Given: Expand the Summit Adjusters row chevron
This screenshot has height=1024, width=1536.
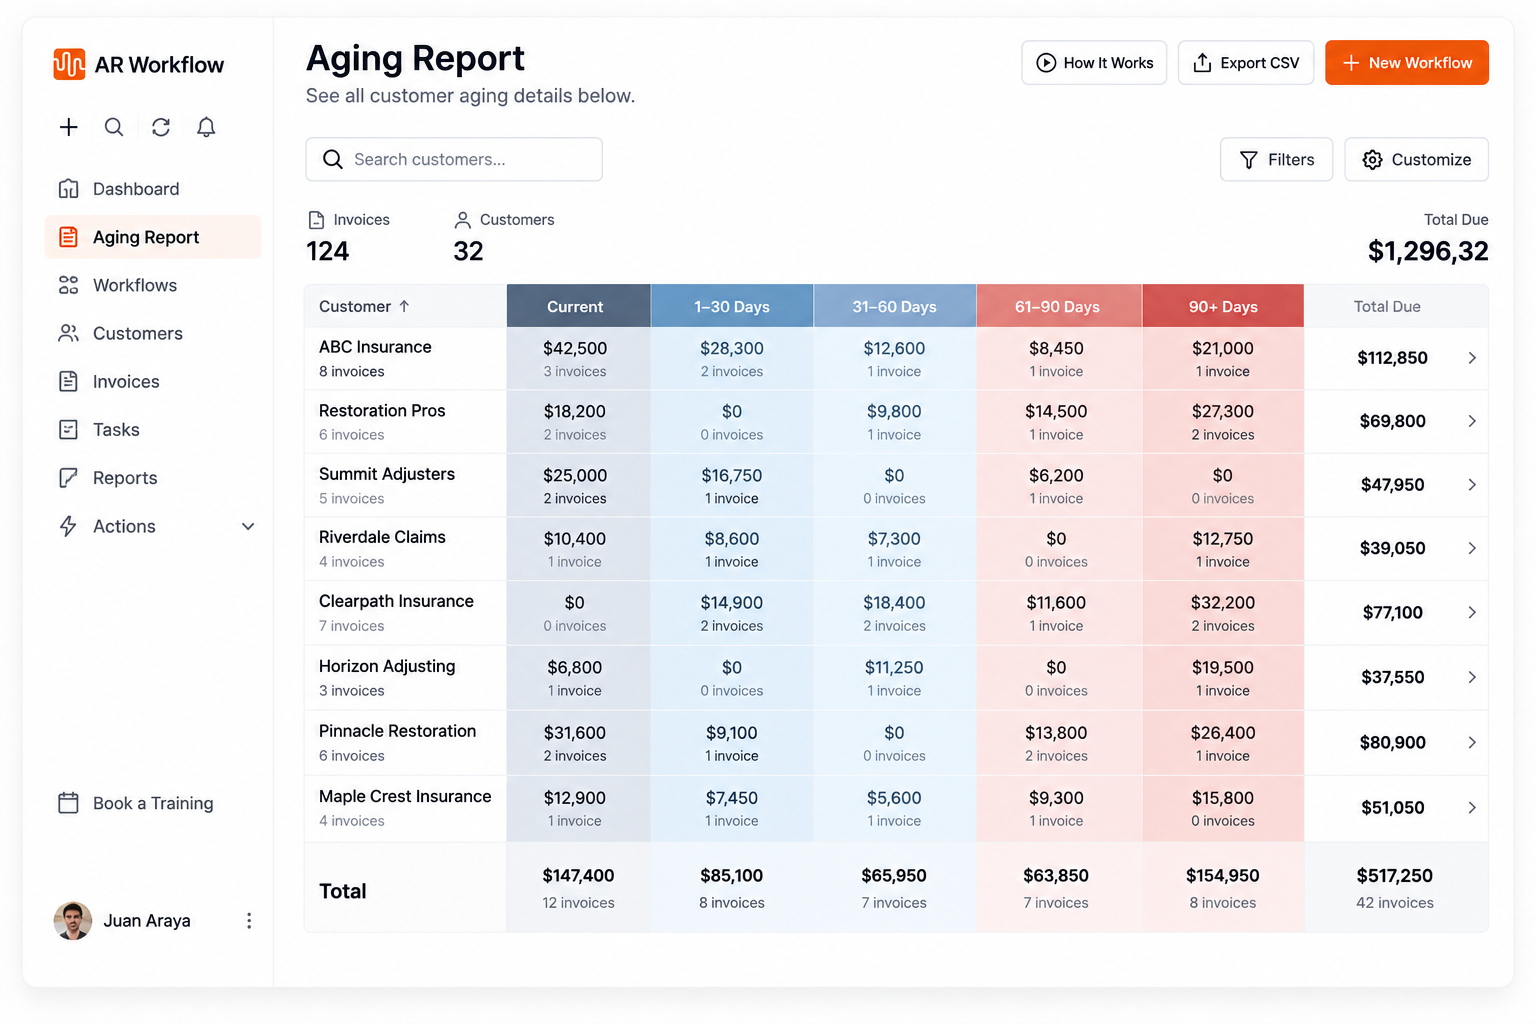Looking at the screenshot, I should pyautogui.click(x=1472, y=485).
